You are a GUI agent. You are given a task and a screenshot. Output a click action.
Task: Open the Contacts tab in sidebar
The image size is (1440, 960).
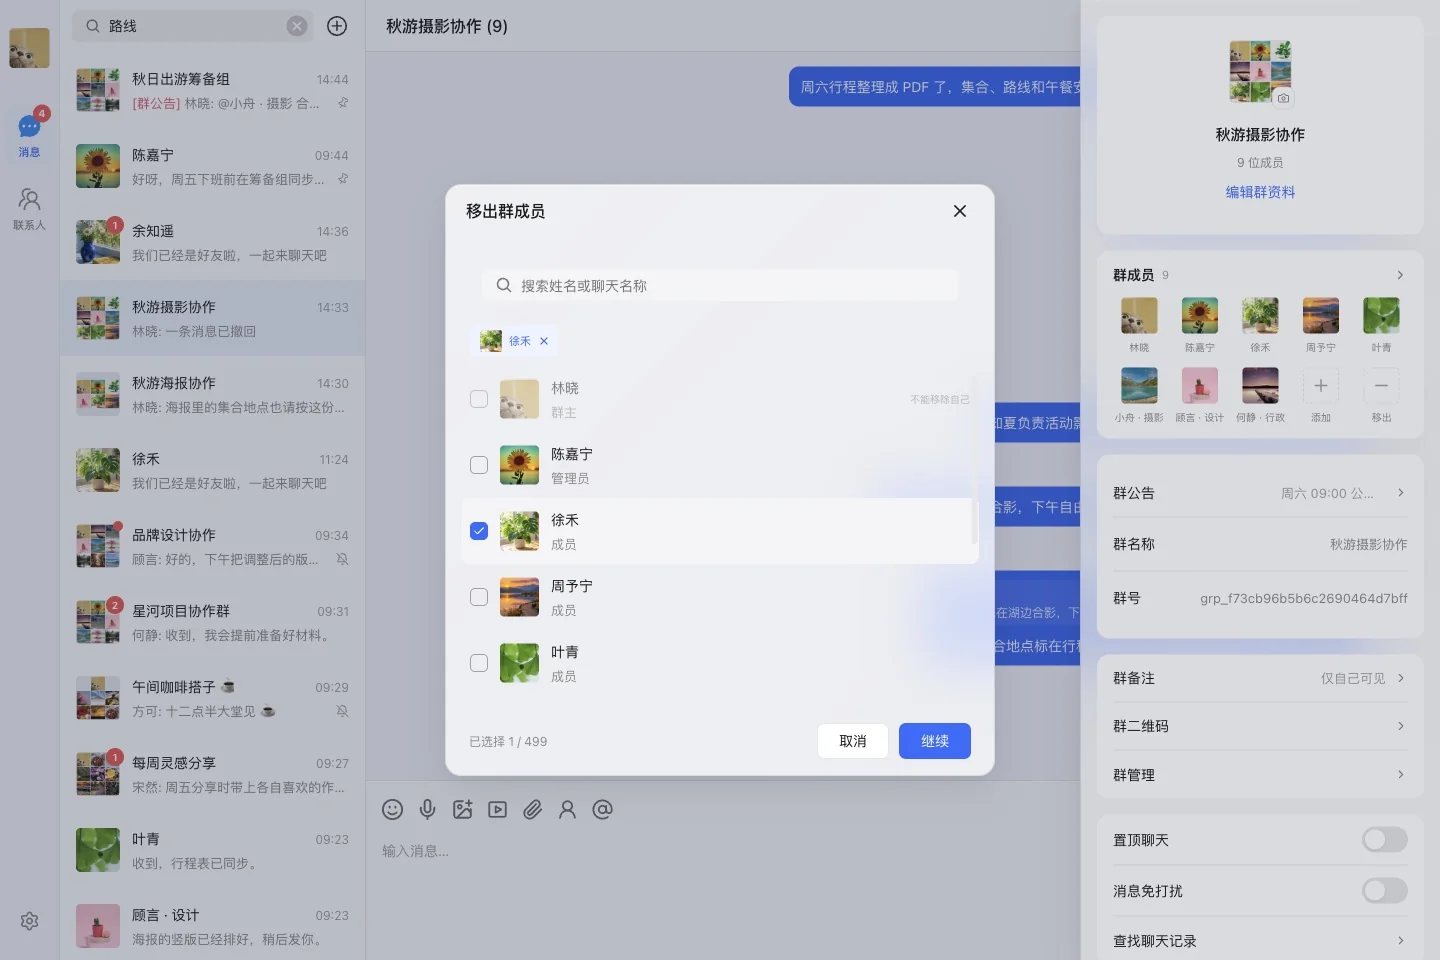pos(29,209)
